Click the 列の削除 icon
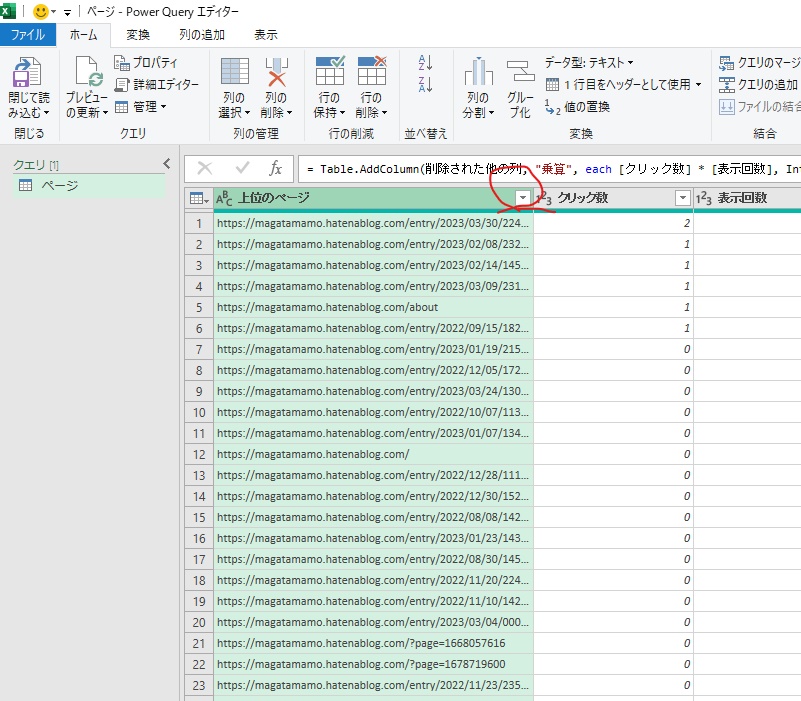This screenshot has width=801, height=701. click(276, 71)
